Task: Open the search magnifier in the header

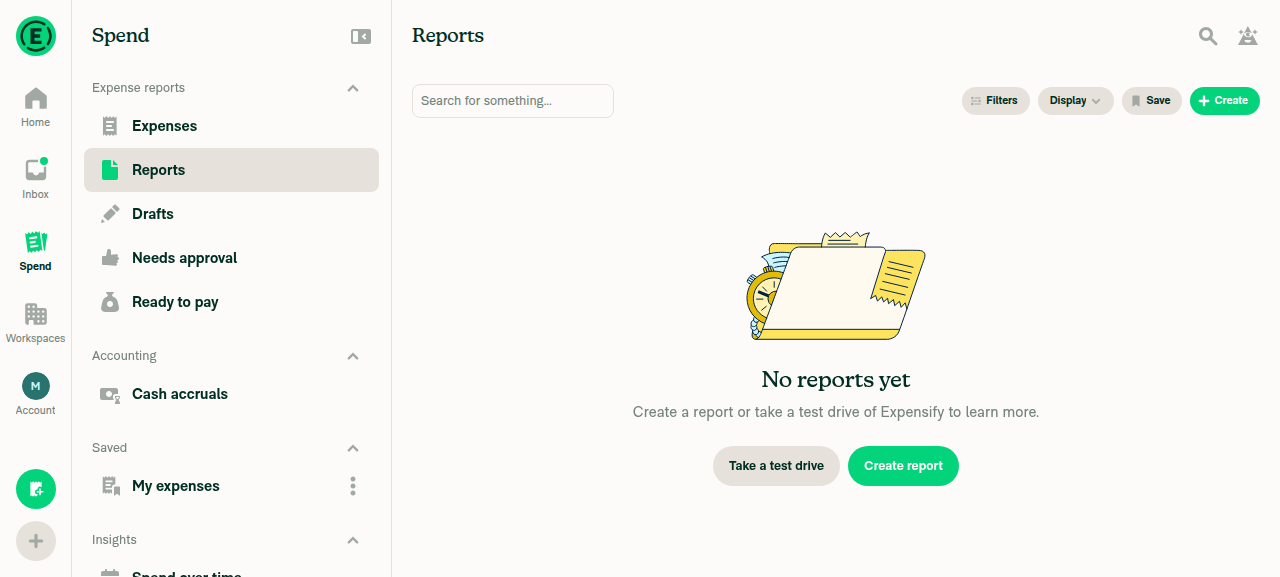Action: pyautogui.click(x=1208, y=36)
